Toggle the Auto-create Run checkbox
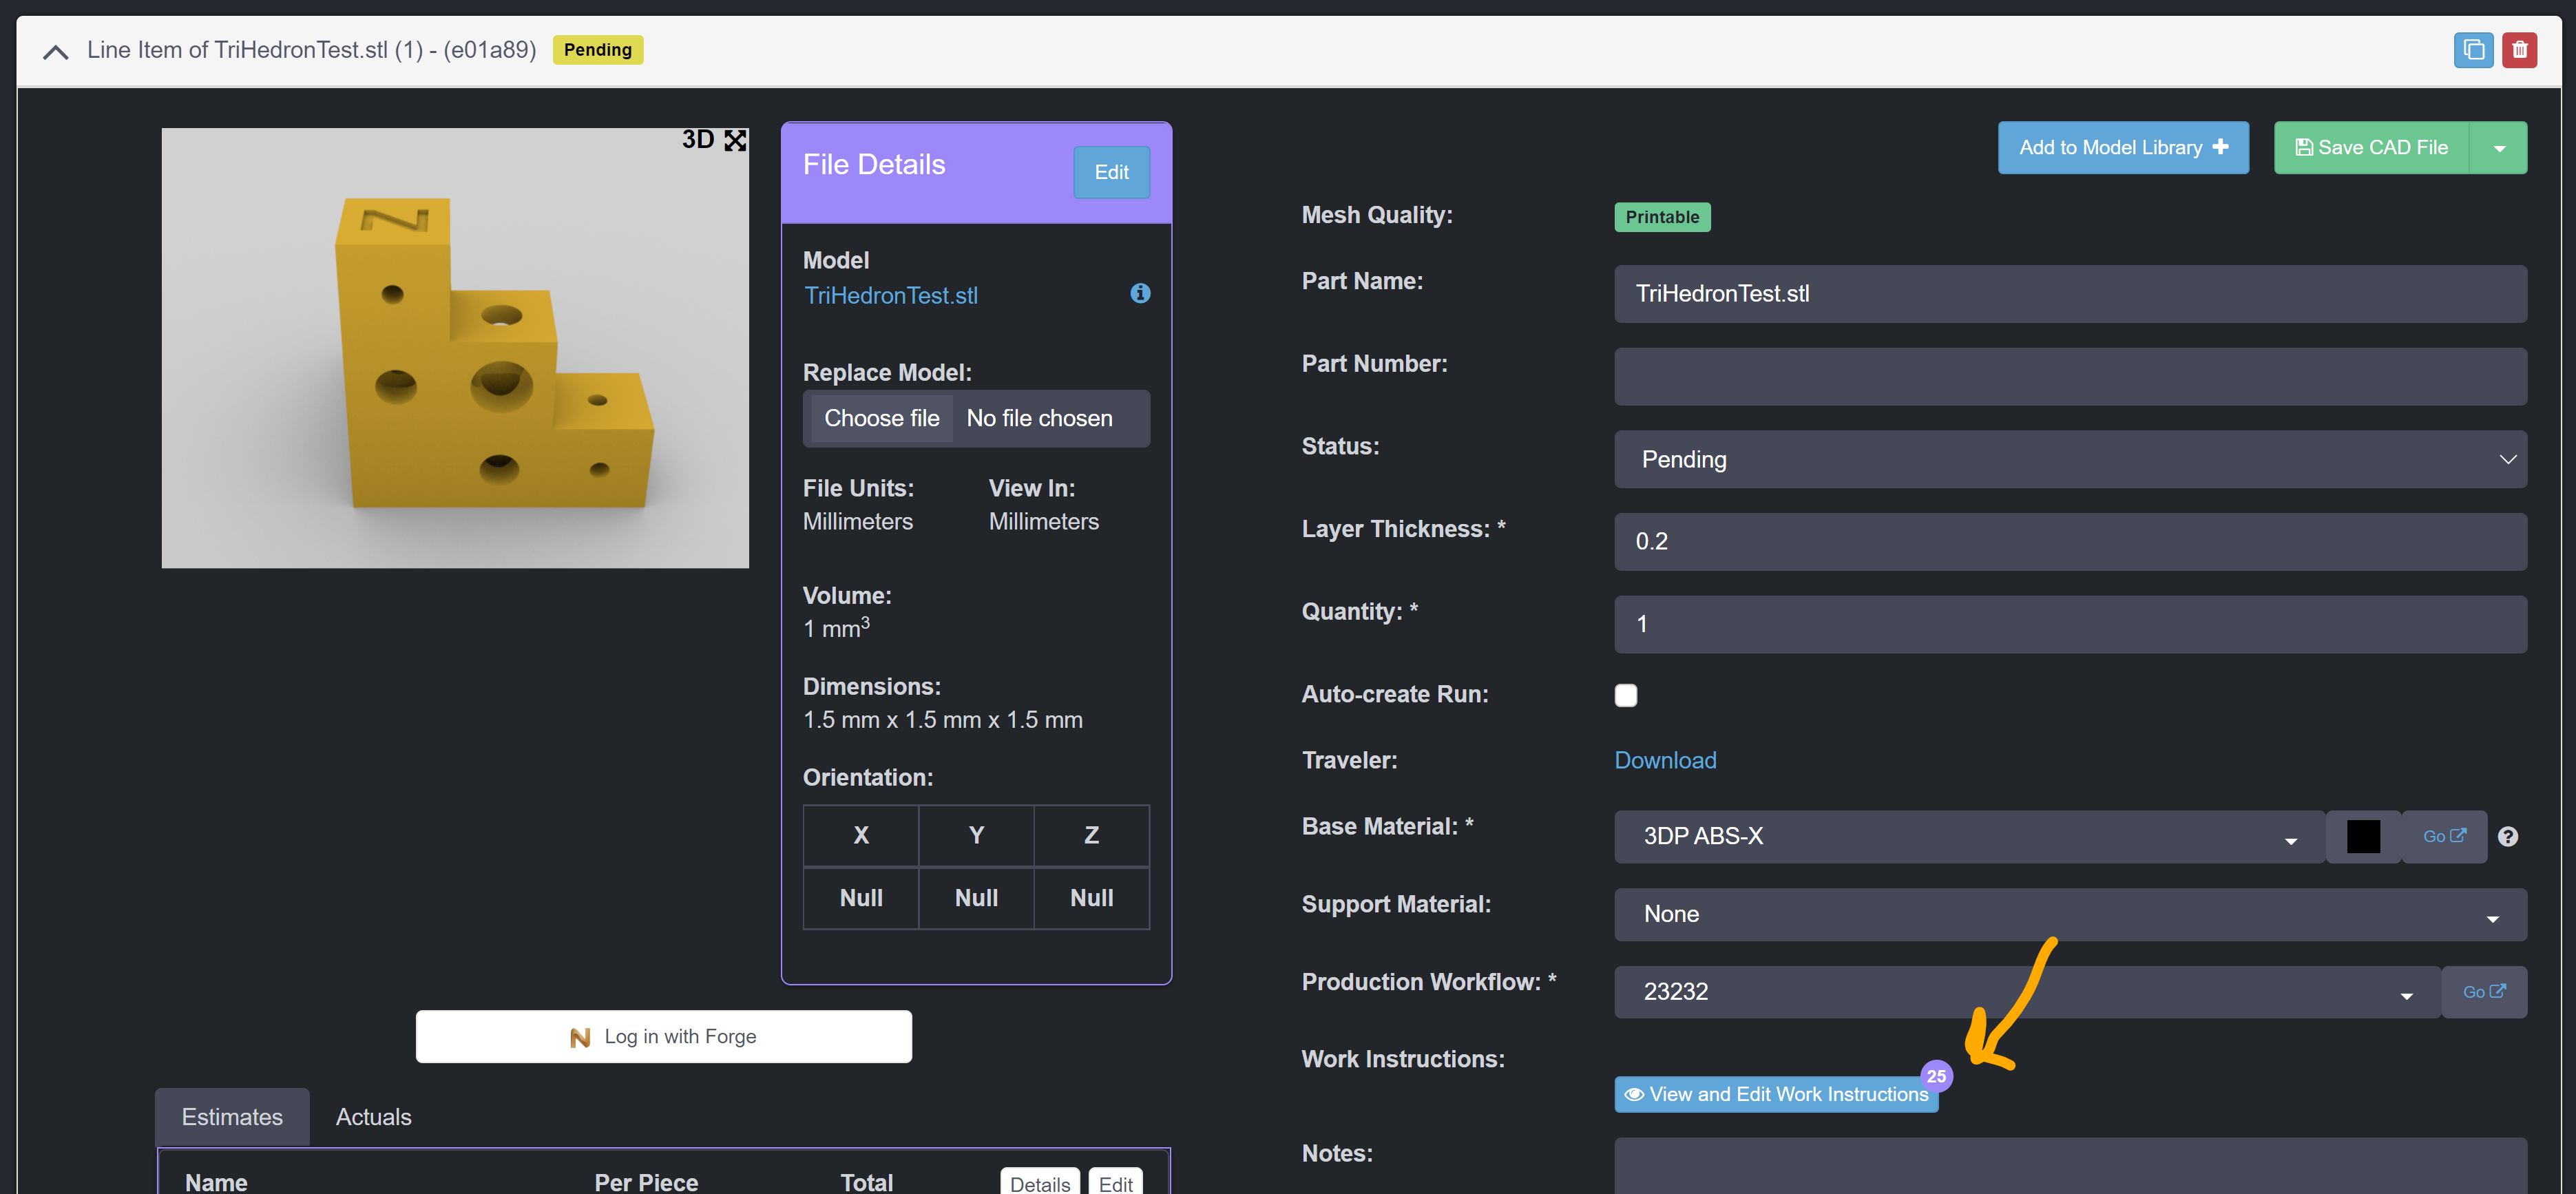2576x1194 pixels. click(x=1626, y=695)
